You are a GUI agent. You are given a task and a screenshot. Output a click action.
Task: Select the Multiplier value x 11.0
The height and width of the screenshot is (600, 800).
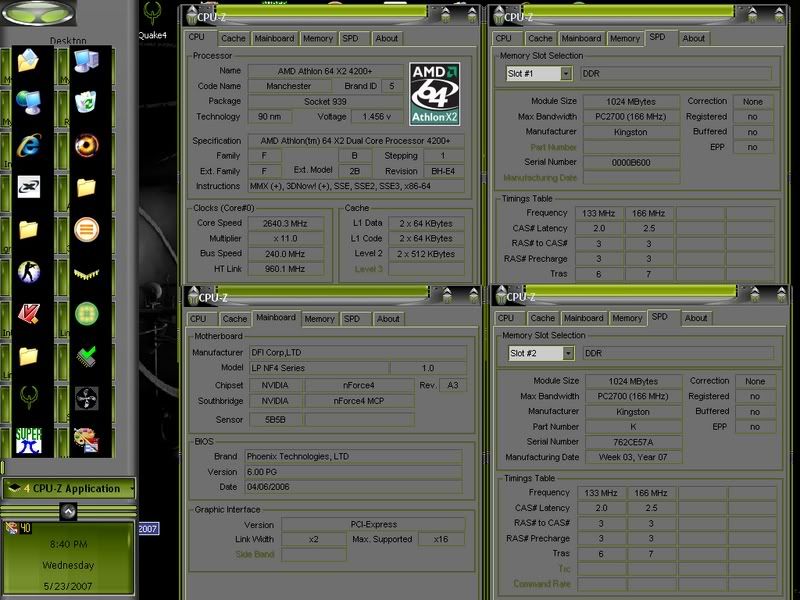point(285,238)
